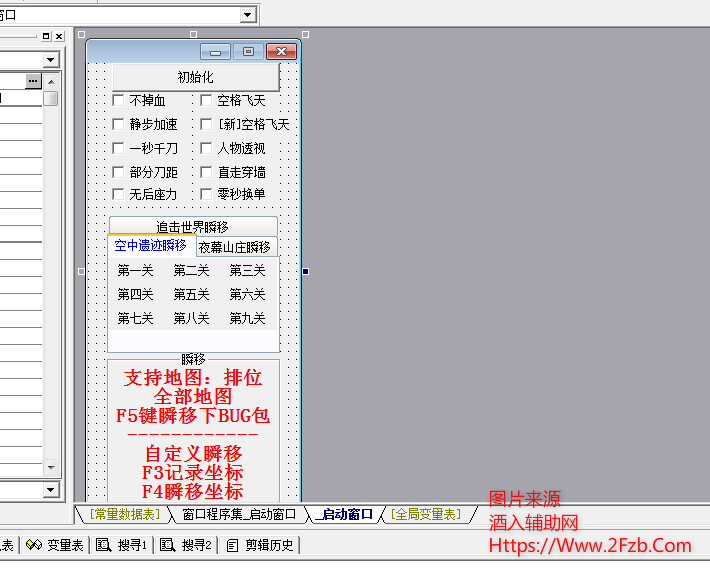Open the left panel component dropdown
This screenshot has width=710, height=573.
point(50,60)
